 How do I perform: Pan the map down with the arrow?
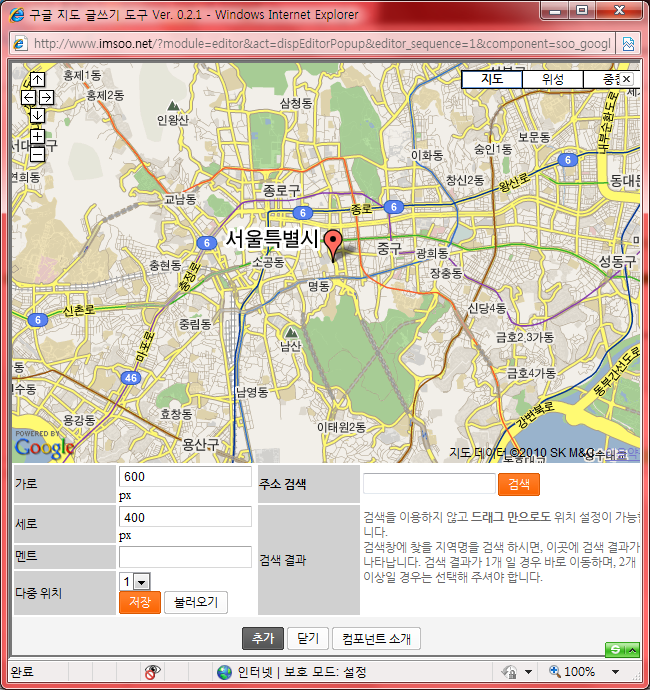[x=37, y=115]
